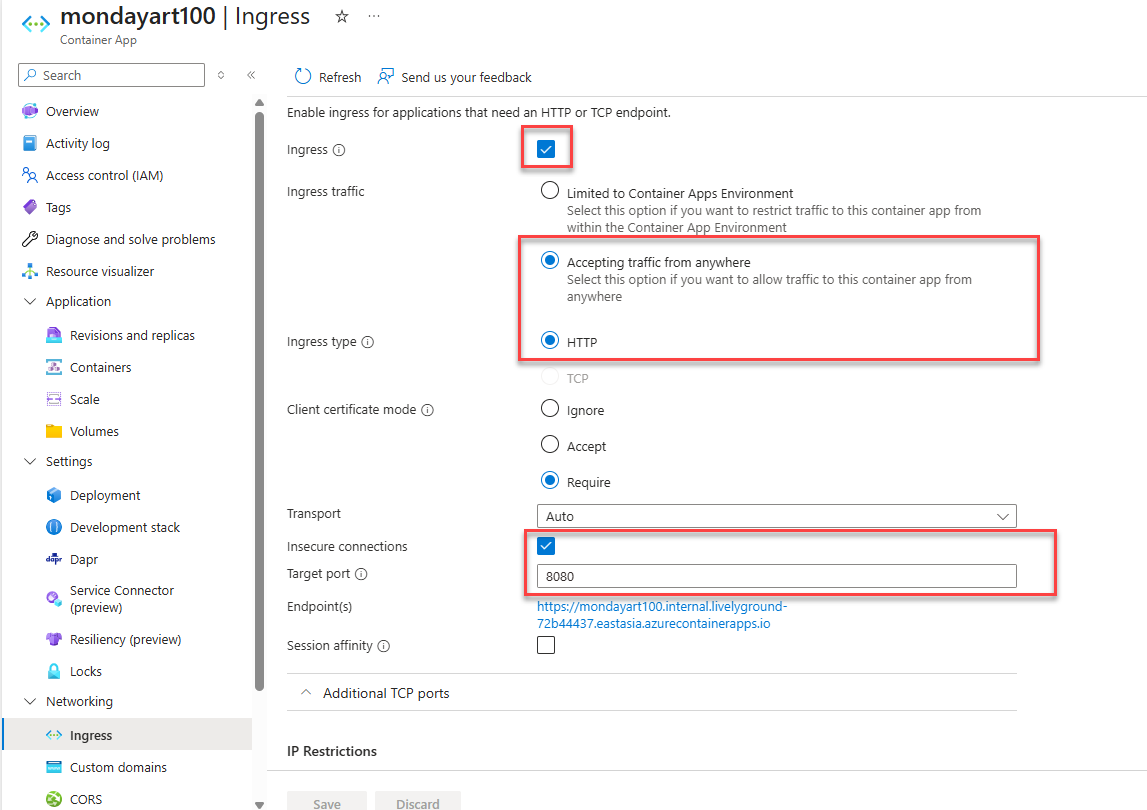The width and height of the screenshot is (1147, 810).
Task: Click the Dapr icon
Action: click(54, 559)
